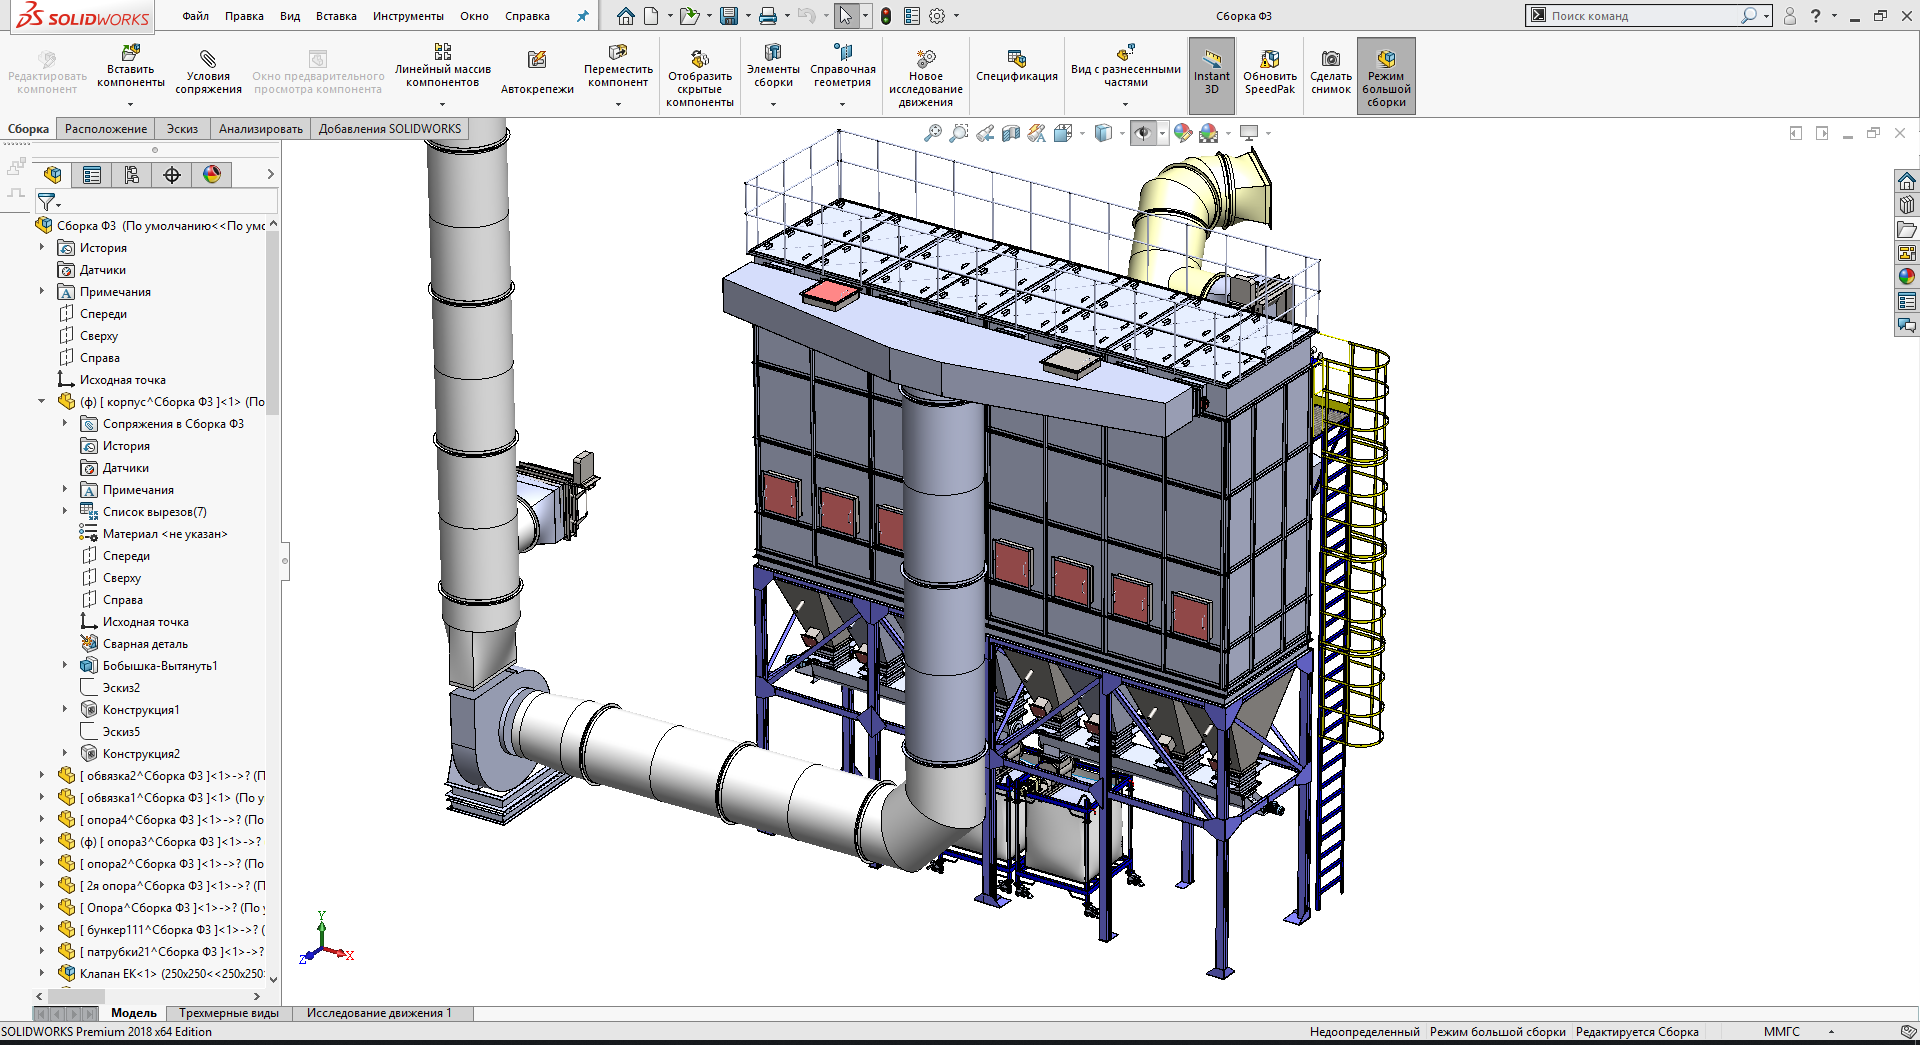This screenshot has width=1920, height=1045.
Task: Open the Исследование движения 1 tab
Action: [379, 1013]
